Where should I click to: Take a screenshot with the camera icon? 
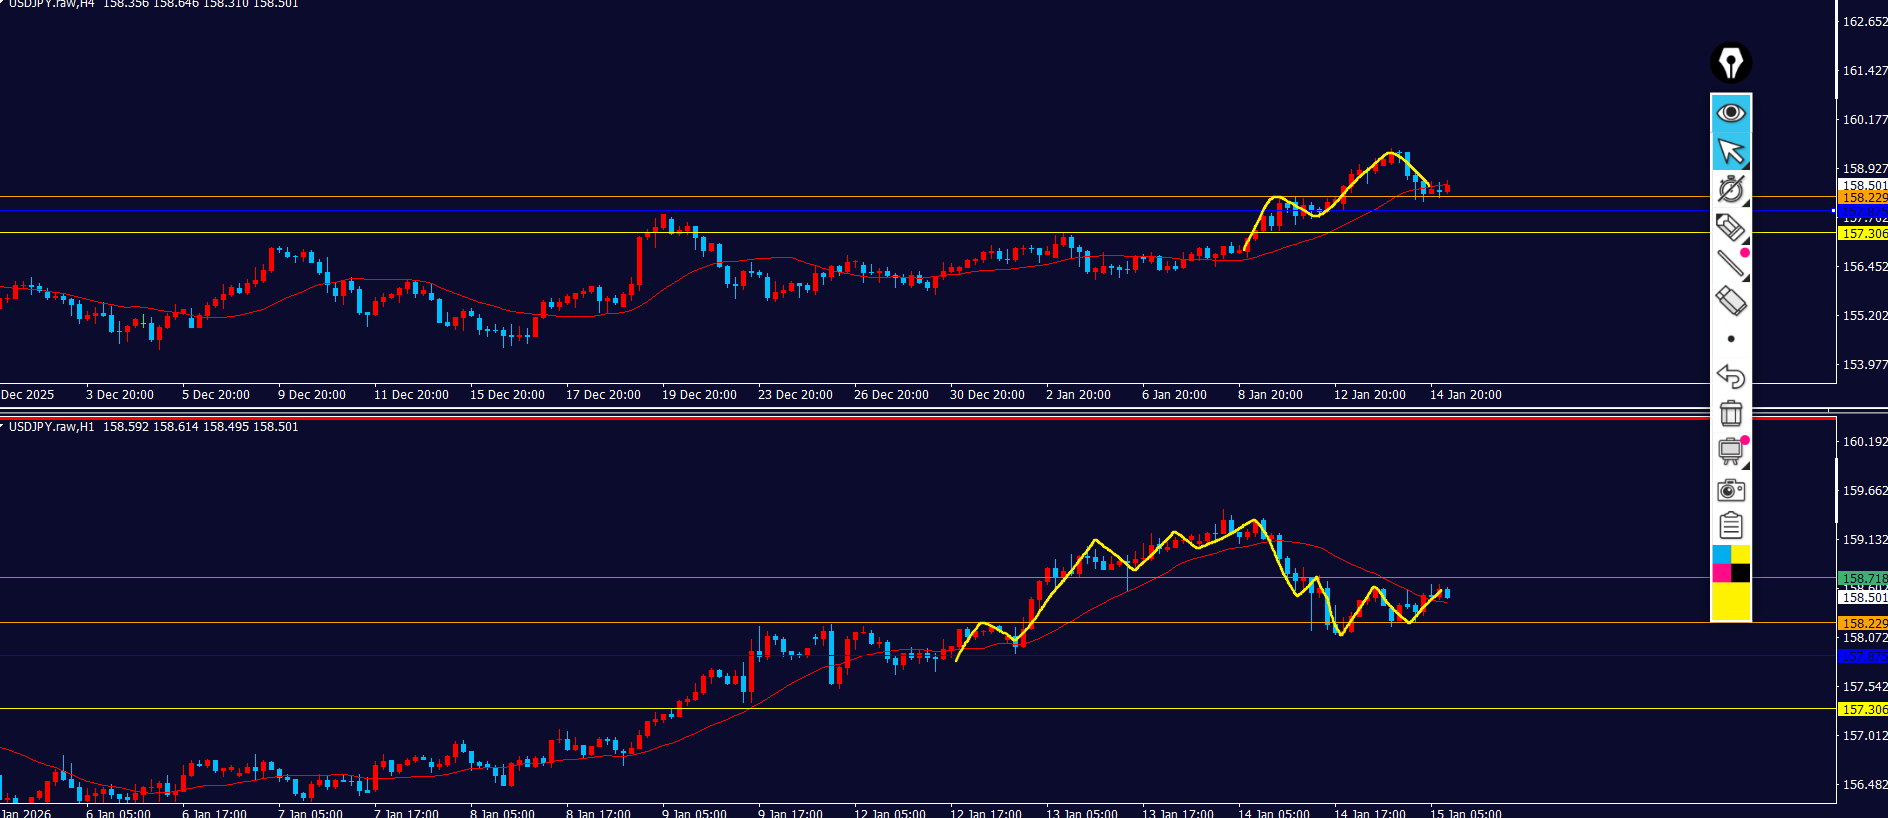click(x=1730, y=490)
